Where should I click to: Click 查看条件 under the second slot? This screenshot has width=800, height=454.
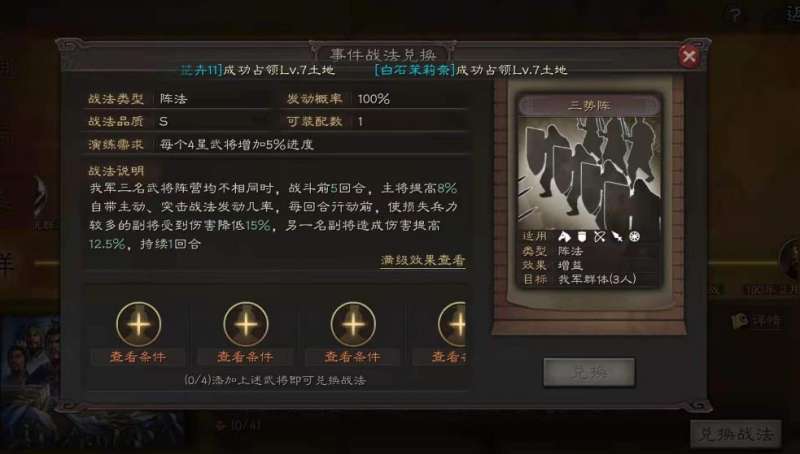click(245, 357)
